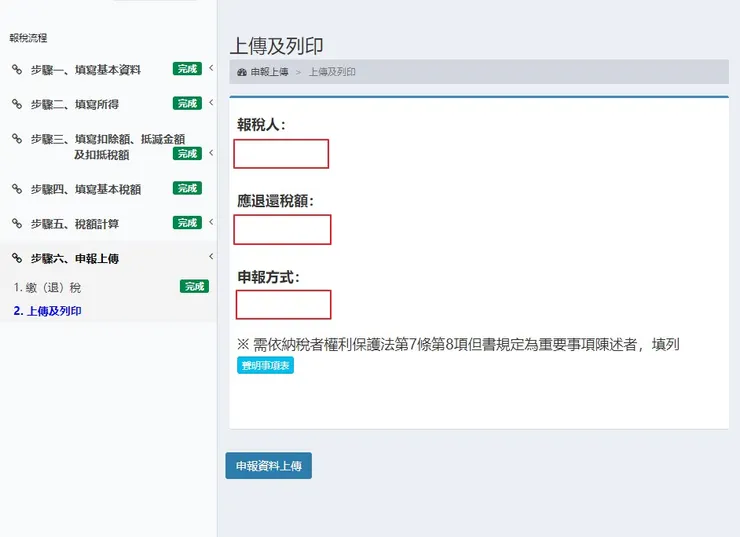The width and height of the screenshot is (740, 537).
Task: Click the 應退還稅額 field box
Action: (282, 230)
